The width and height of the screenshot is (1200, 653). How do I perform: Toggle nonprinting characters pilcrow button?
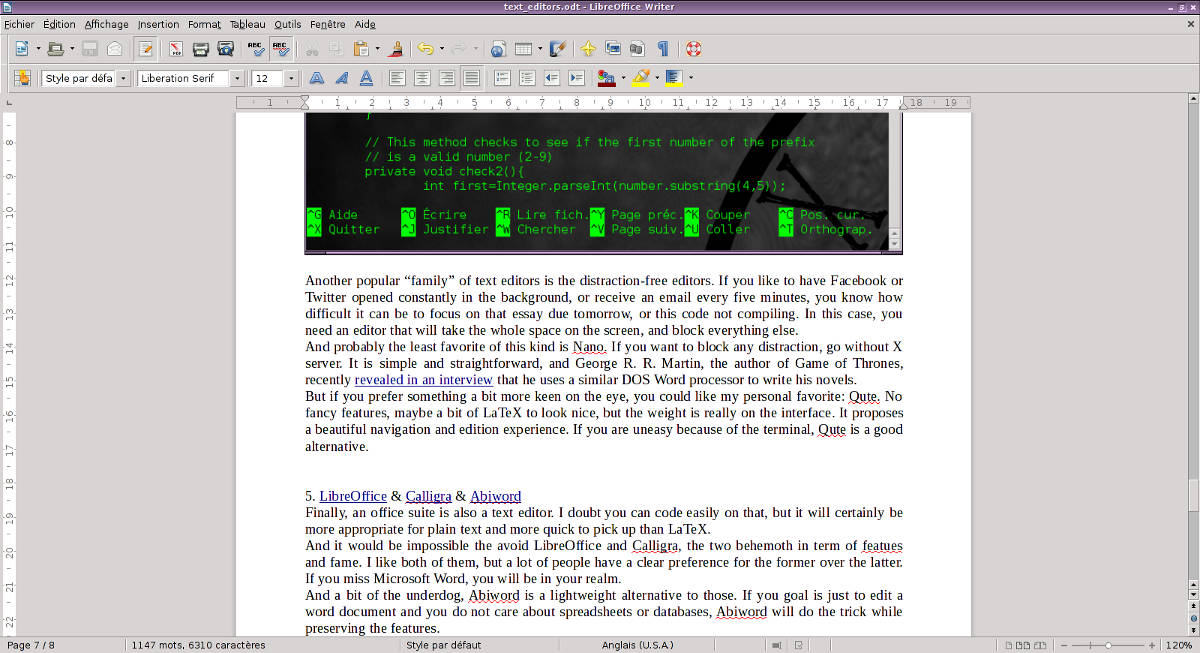(662, 48)
